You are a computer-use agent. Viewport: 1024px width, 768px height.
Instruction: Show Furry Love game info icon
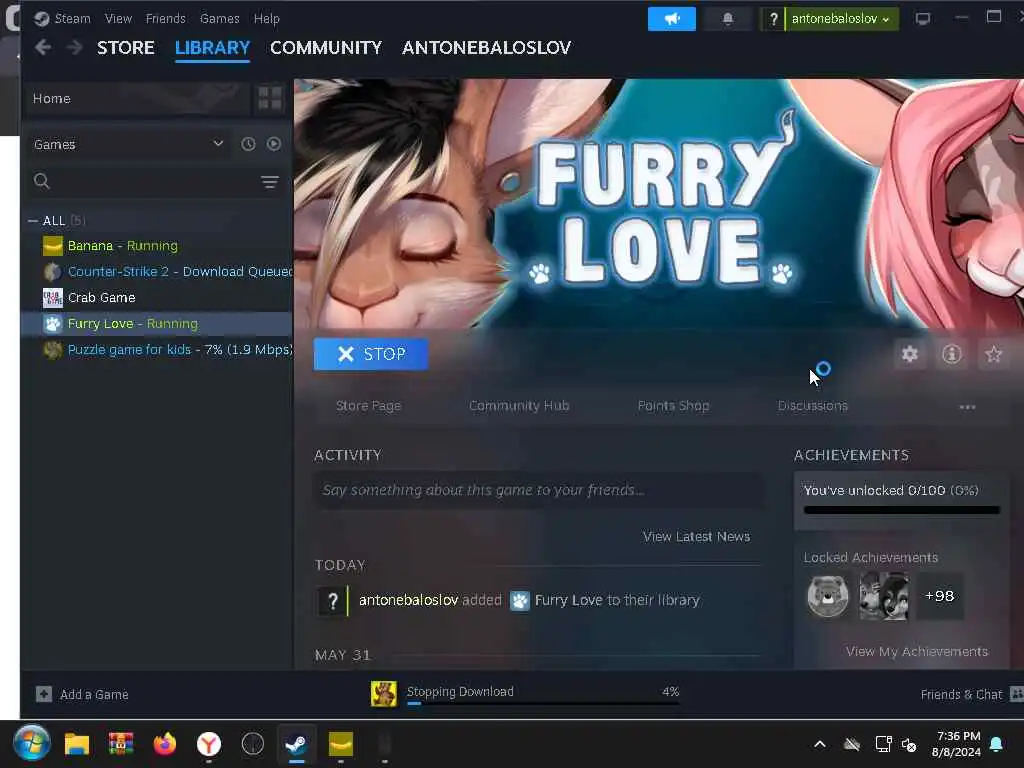[x=952, y=354]
